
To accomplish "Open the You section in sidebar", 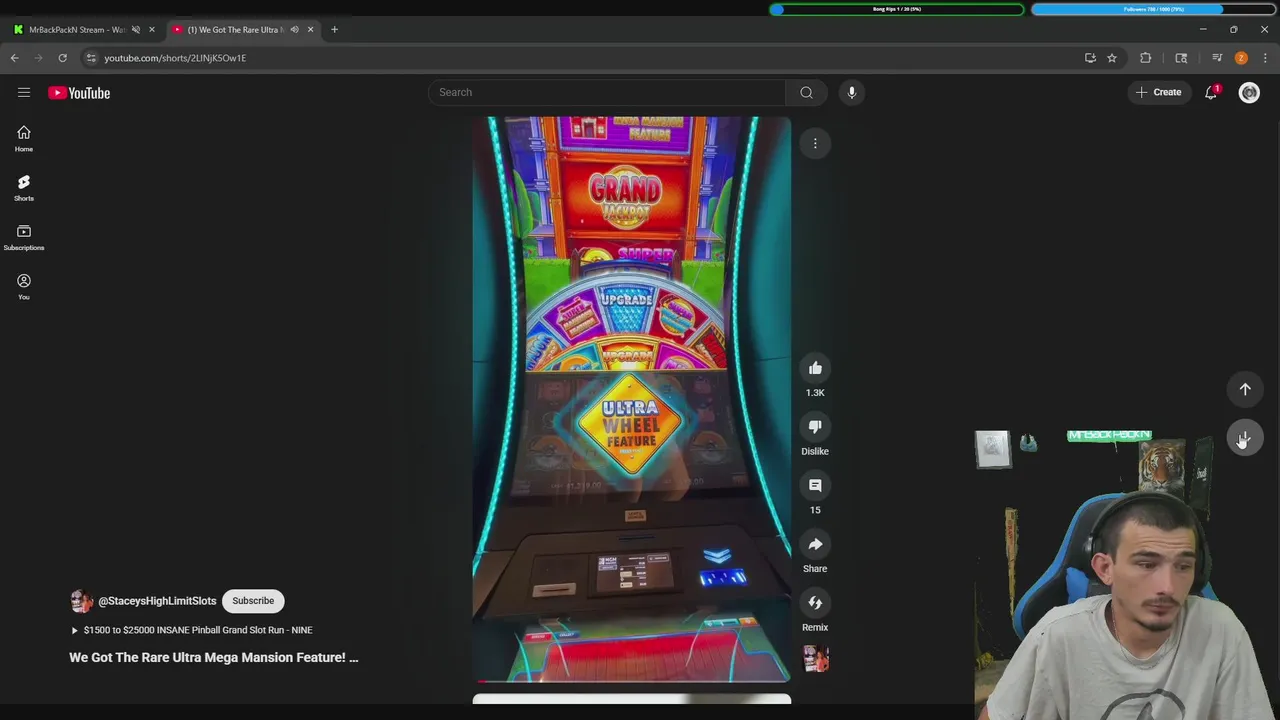I will (x=24, y=286).
